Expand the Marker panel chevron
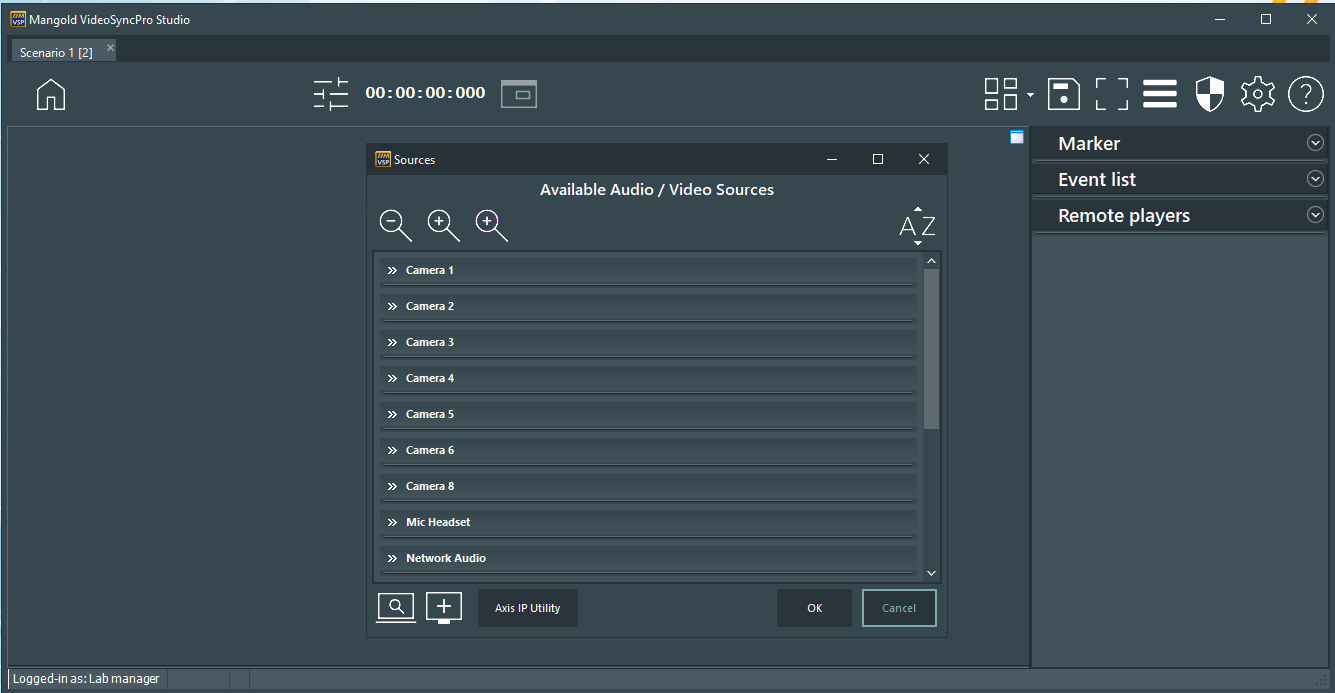This screenshot has height=693, width=1335. point(1315,143)
